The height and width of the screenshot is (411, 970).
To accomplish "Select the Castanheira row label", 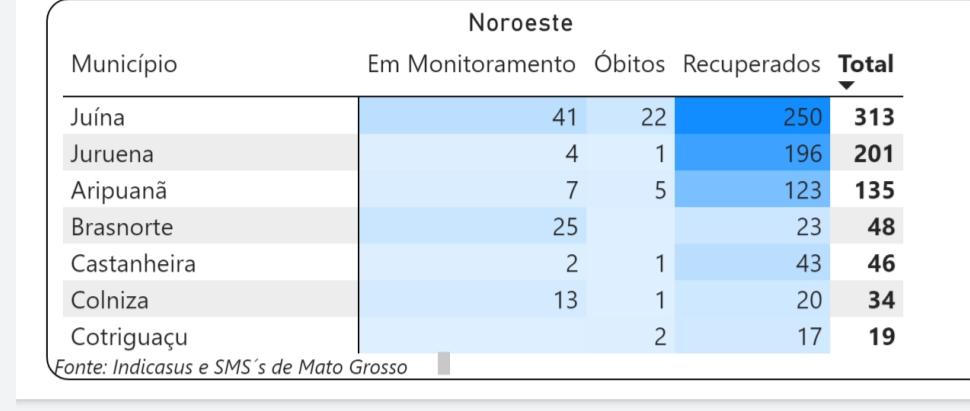I will click(133, 264).
